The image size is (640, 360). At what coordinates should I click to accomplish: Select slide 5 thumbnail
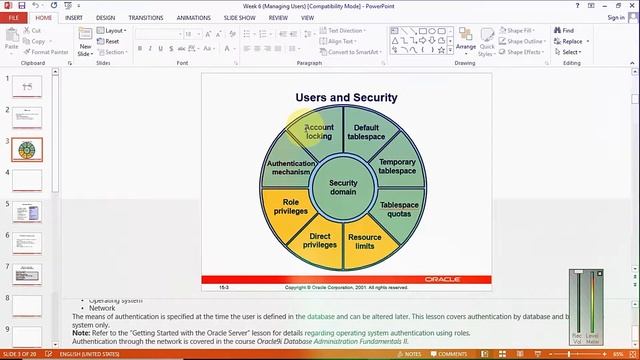pos(27,212)
